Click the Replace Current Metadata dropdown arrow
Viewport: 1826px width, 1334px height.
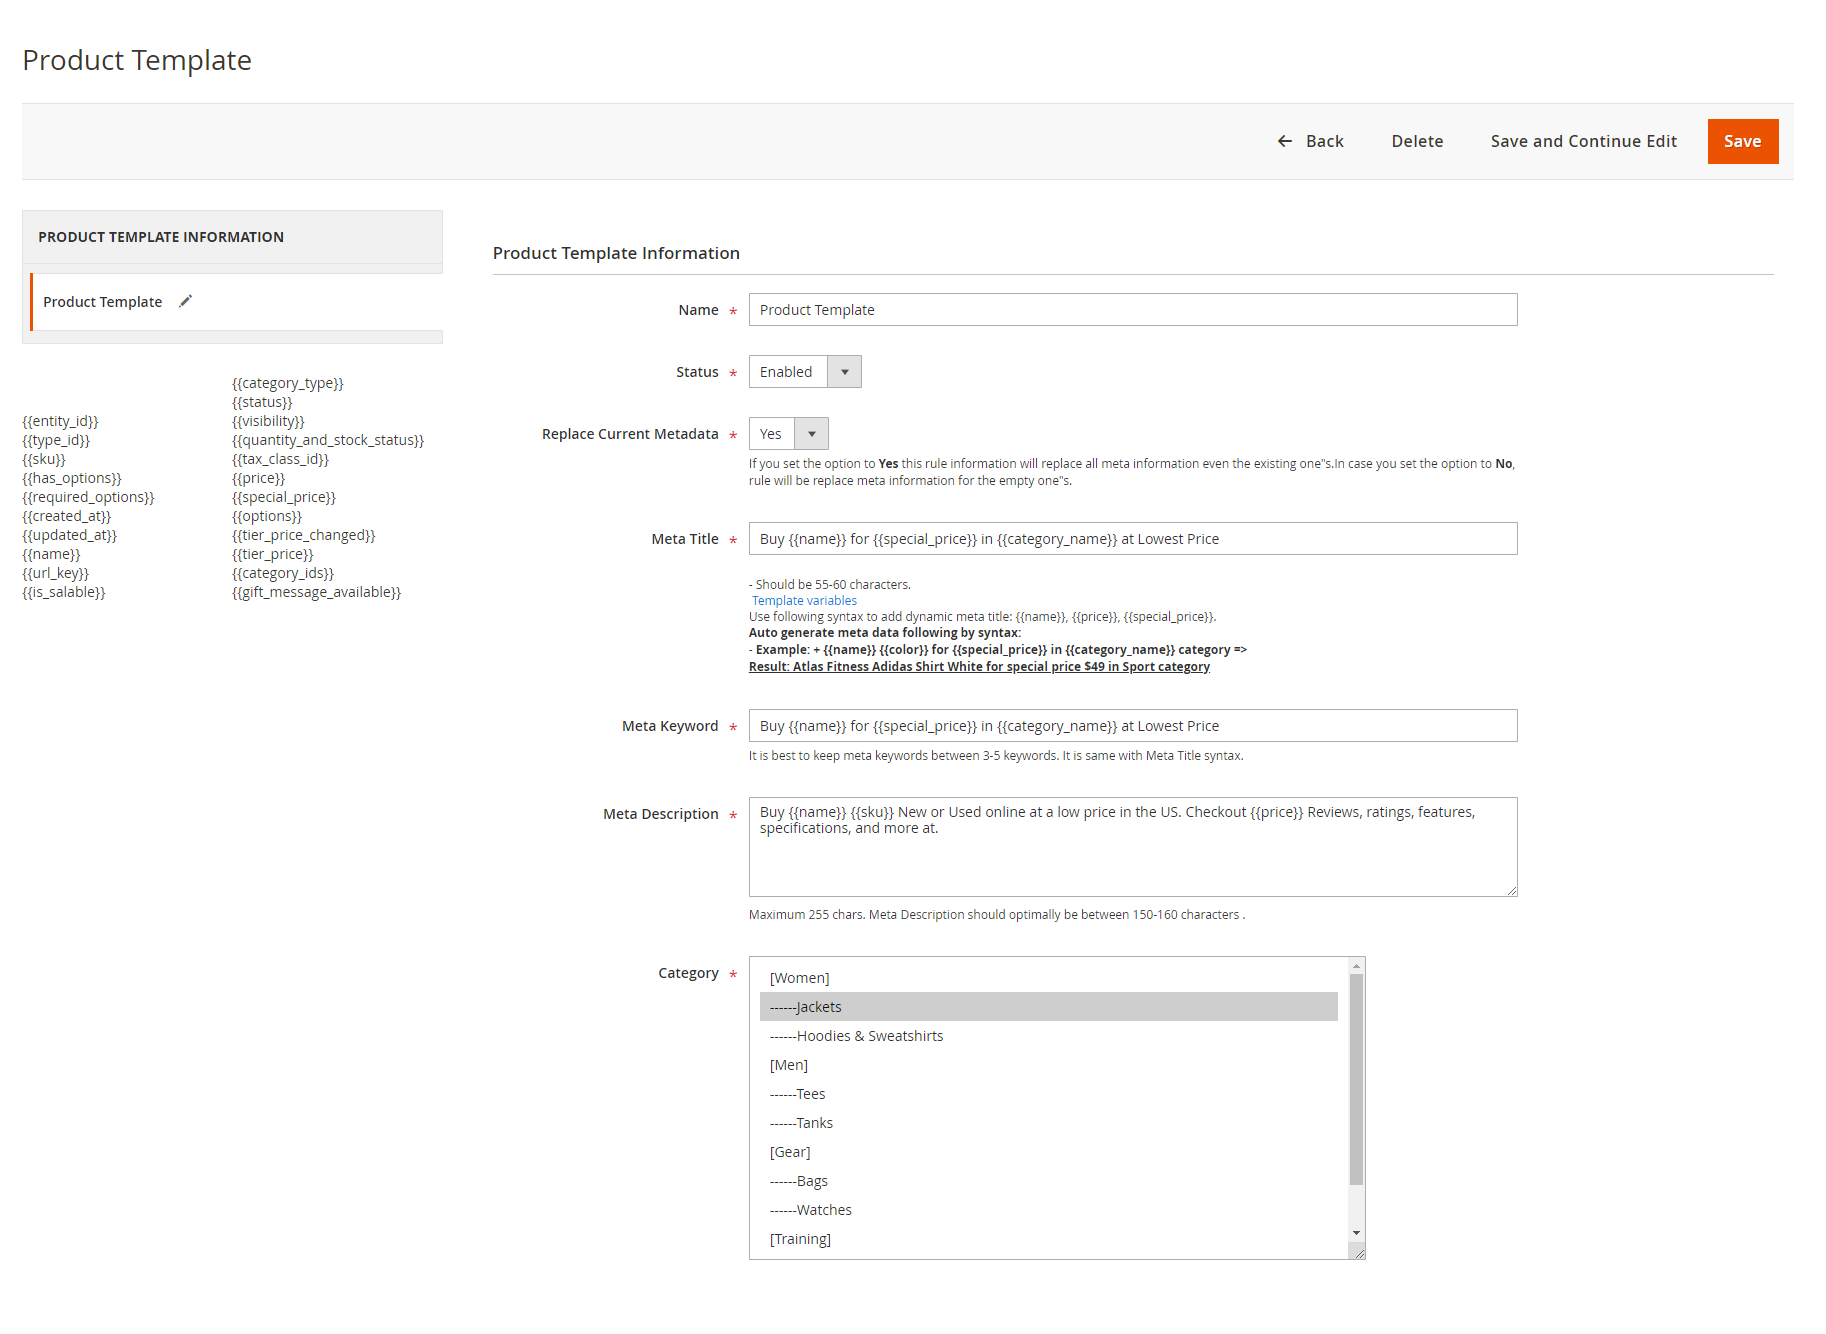811,434
